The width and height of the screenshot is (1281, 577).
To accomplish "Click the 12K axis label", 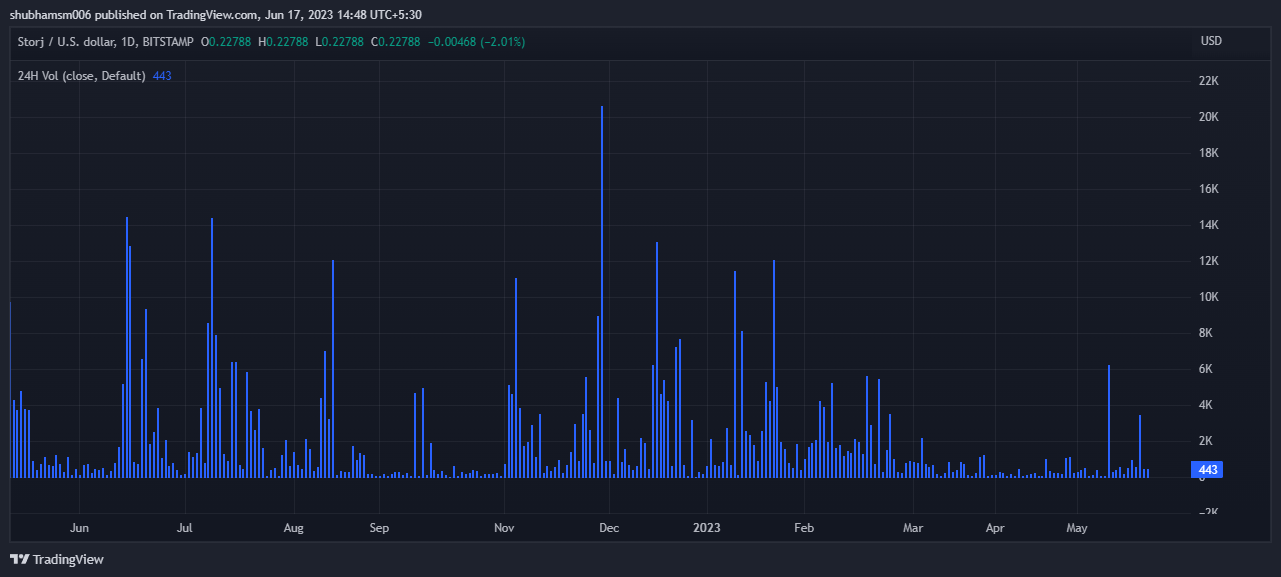I will (x=1208, y=261).
